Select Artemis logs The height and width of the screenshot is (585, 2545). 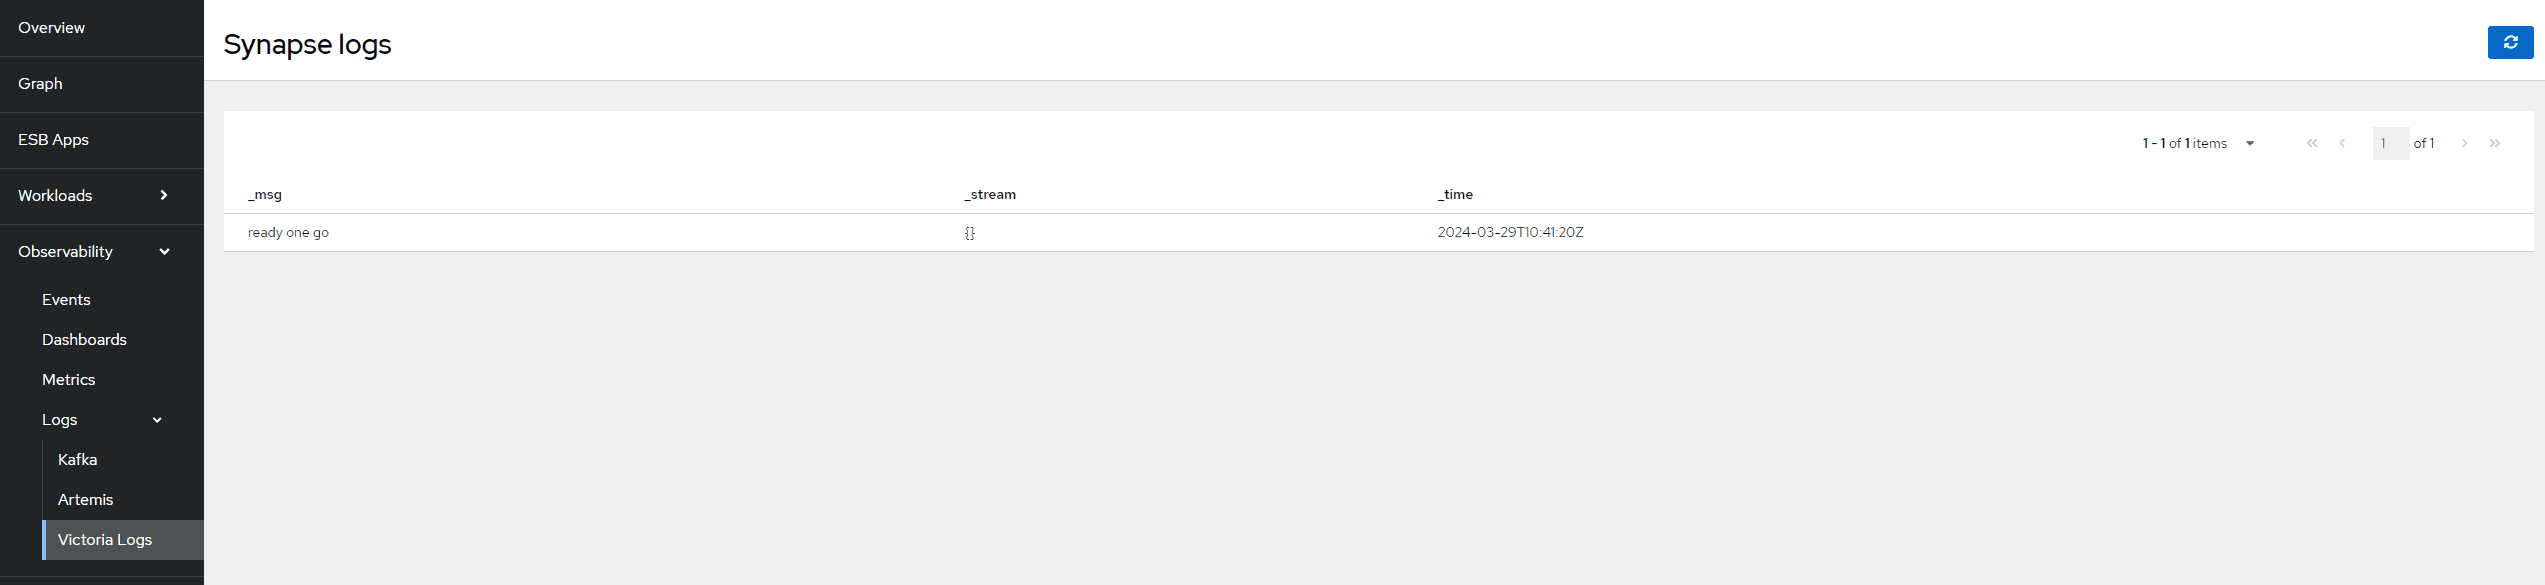86,500
